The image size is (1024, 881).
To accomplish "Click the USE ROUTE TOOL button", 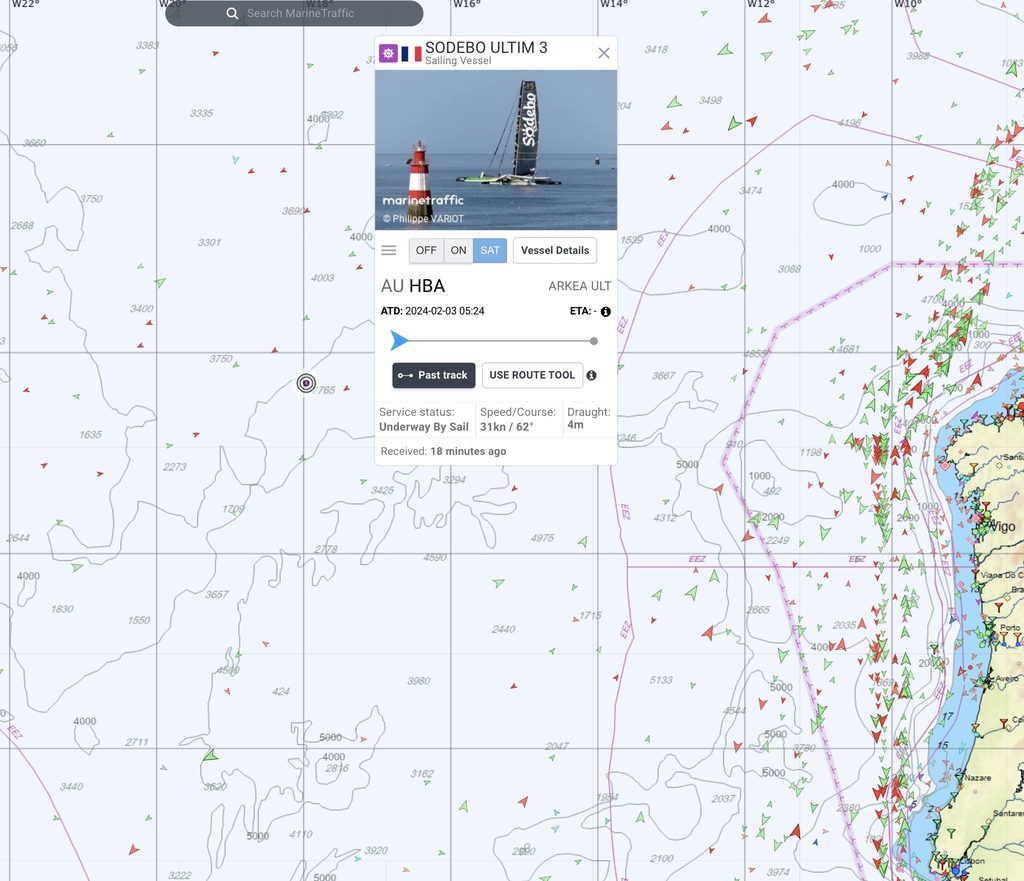I will click(x=532, y=376).
